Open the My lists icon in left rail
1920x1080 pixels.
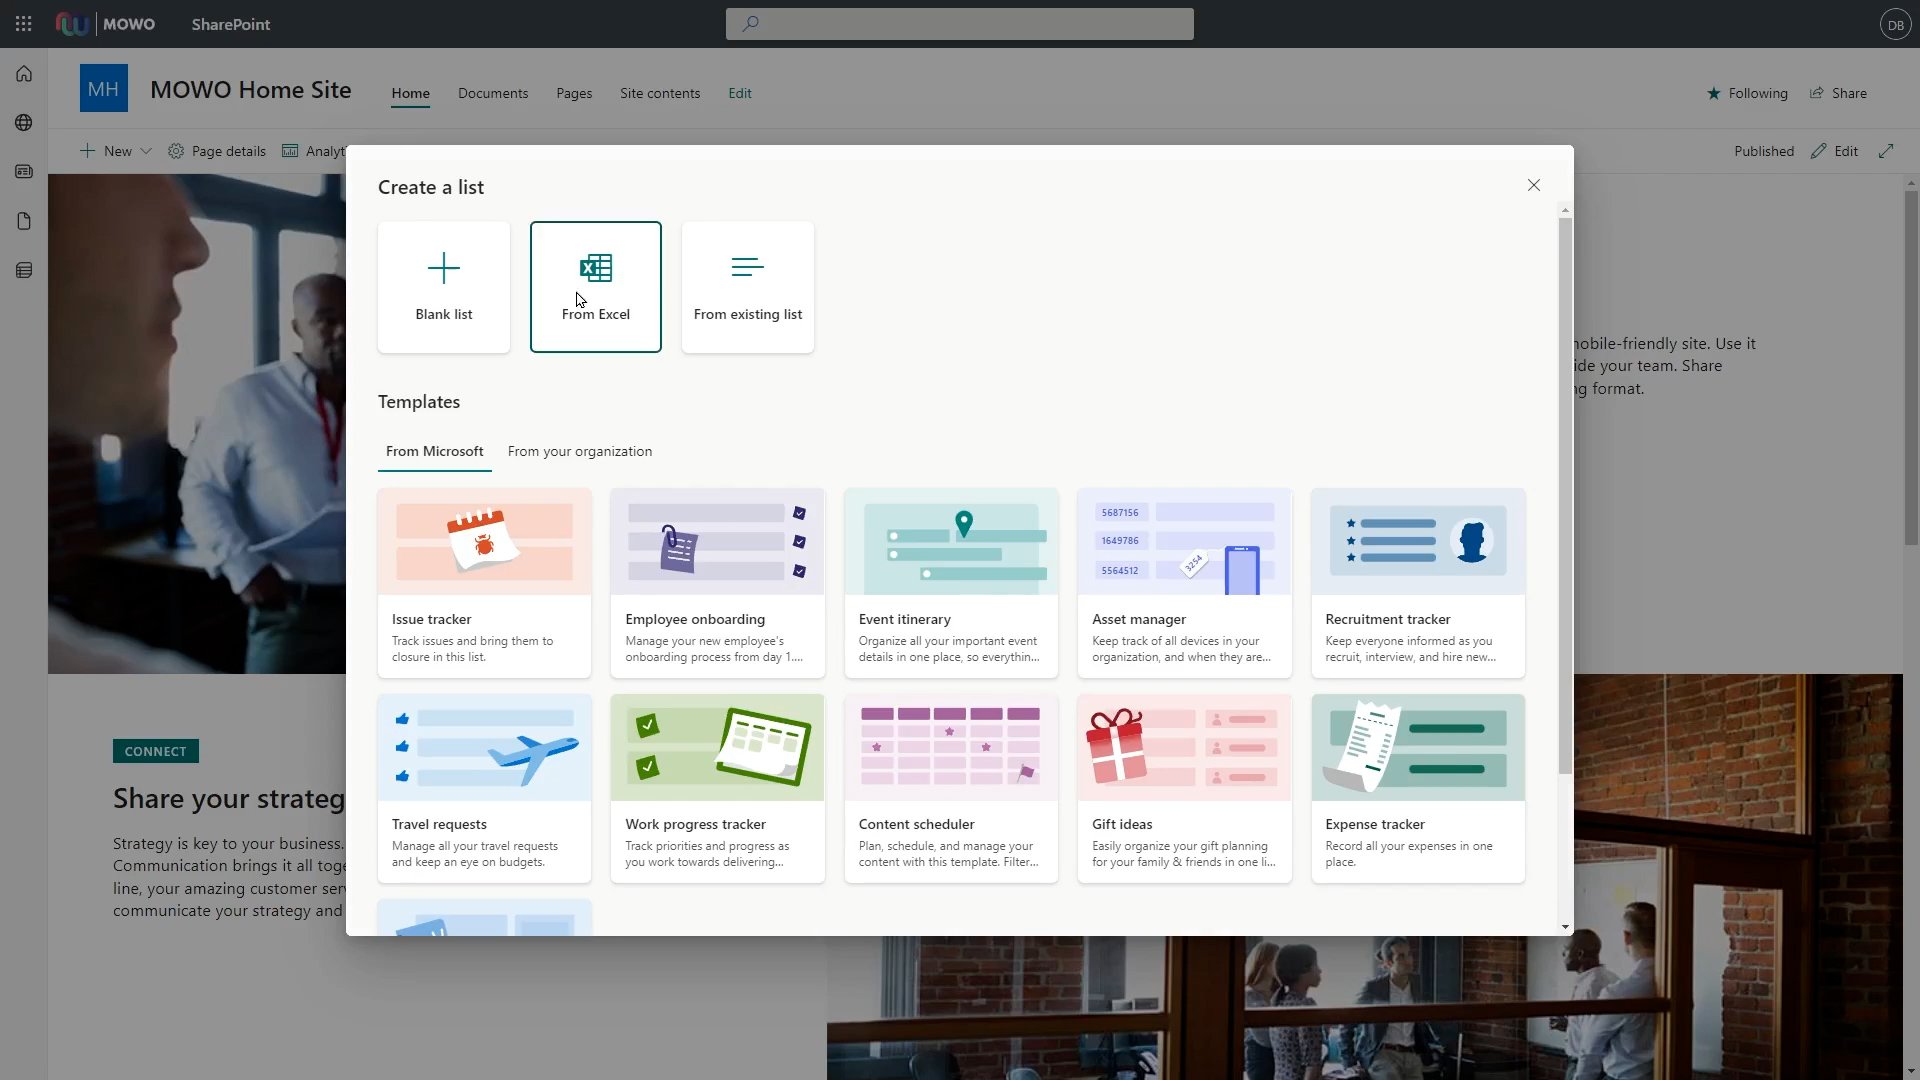[24, 270]
